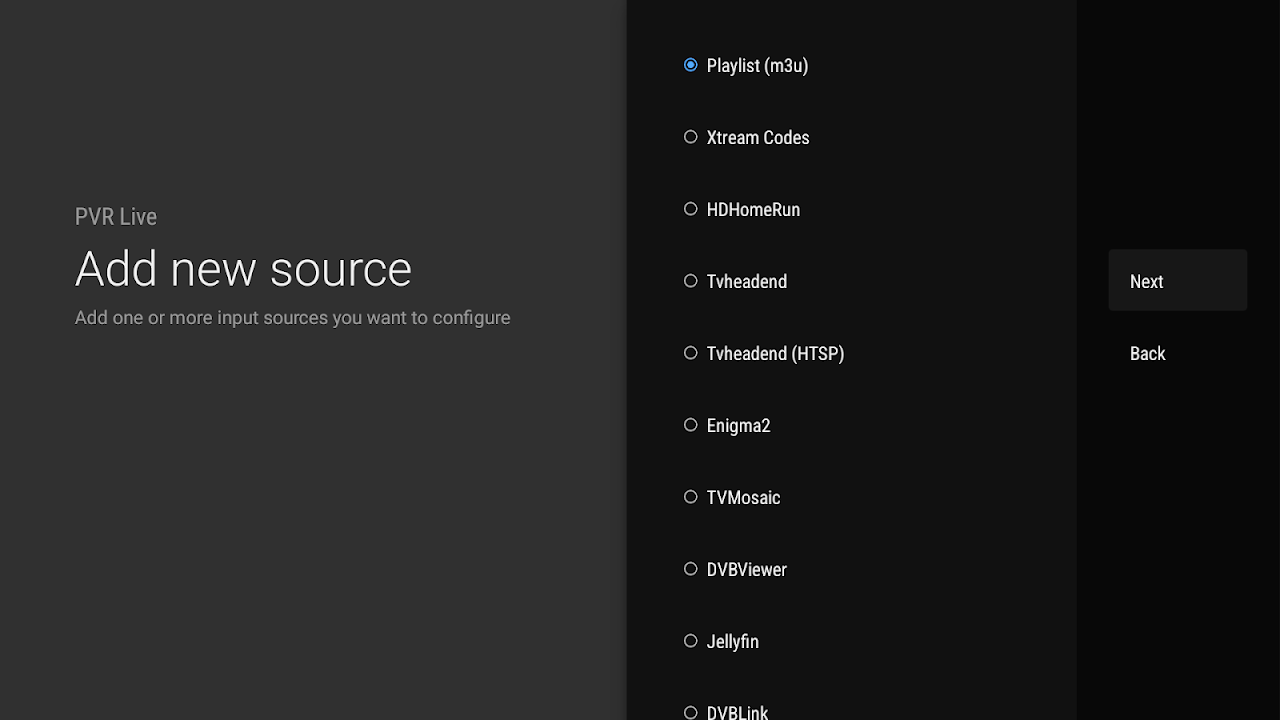
Task: Click the "Jellyfin" label text
Action: pos(732,642)
